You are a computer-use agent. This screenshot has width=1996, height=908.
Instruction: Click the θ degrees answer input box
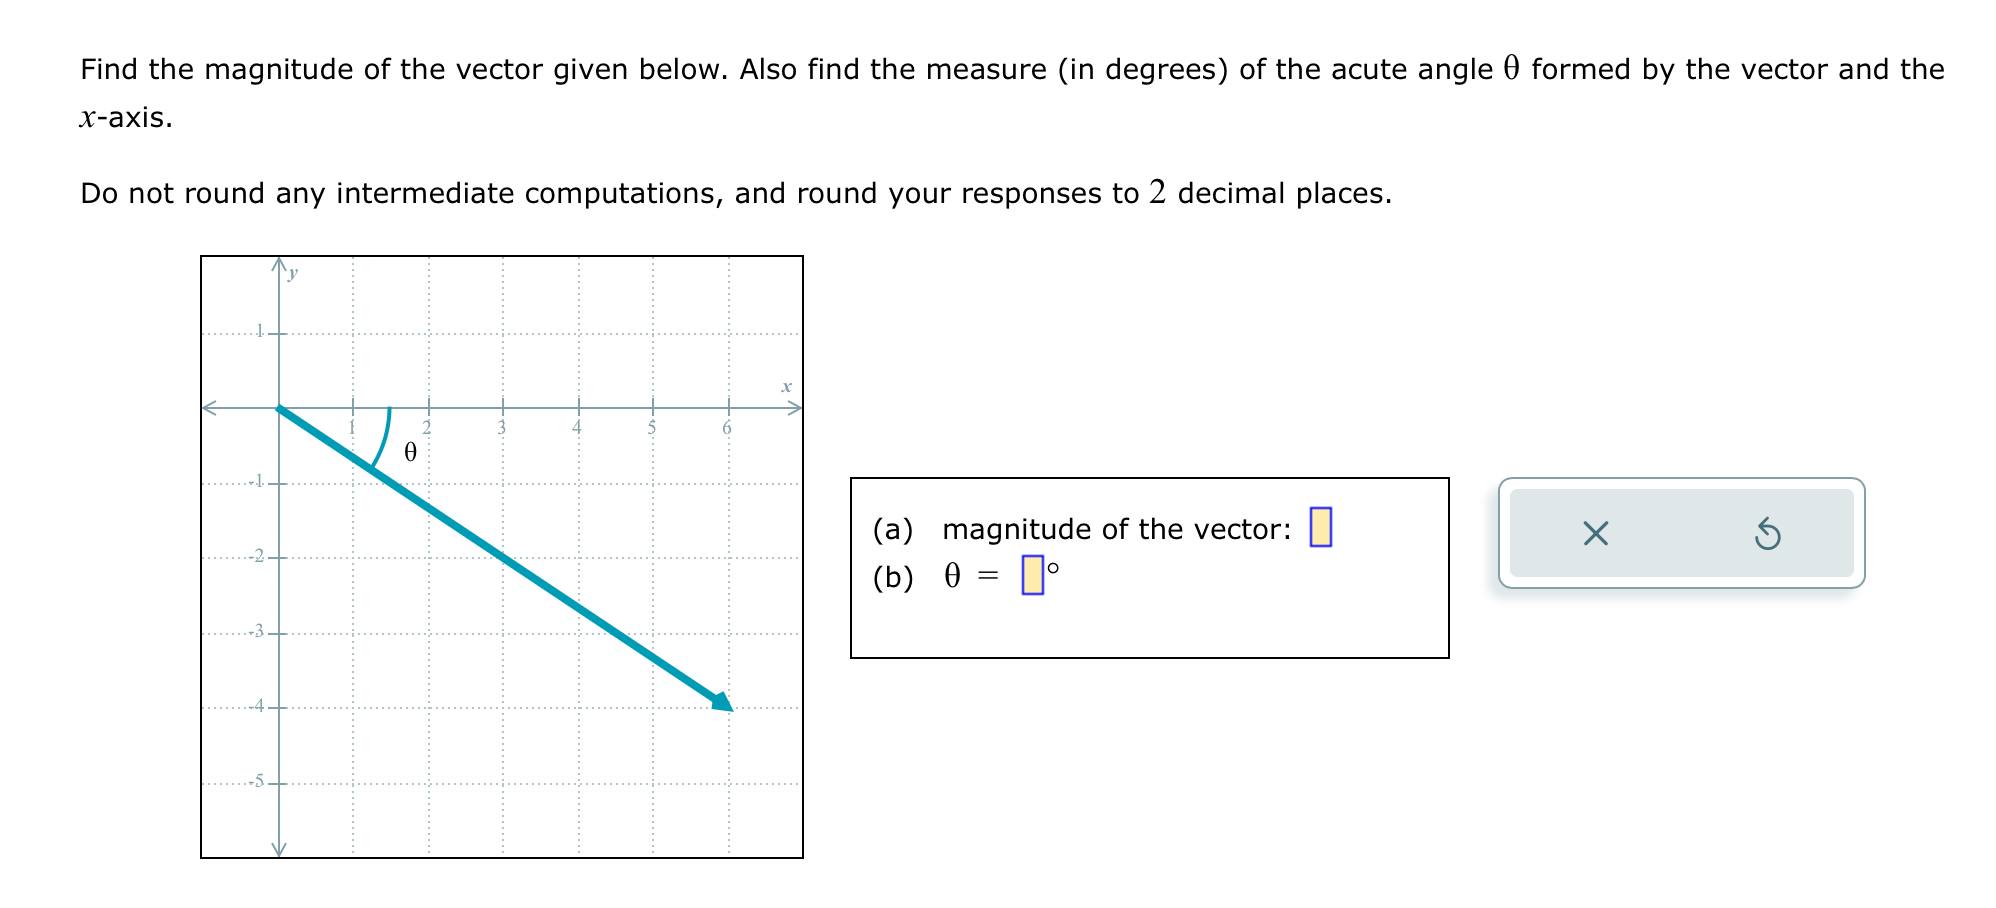point(1032,577)
